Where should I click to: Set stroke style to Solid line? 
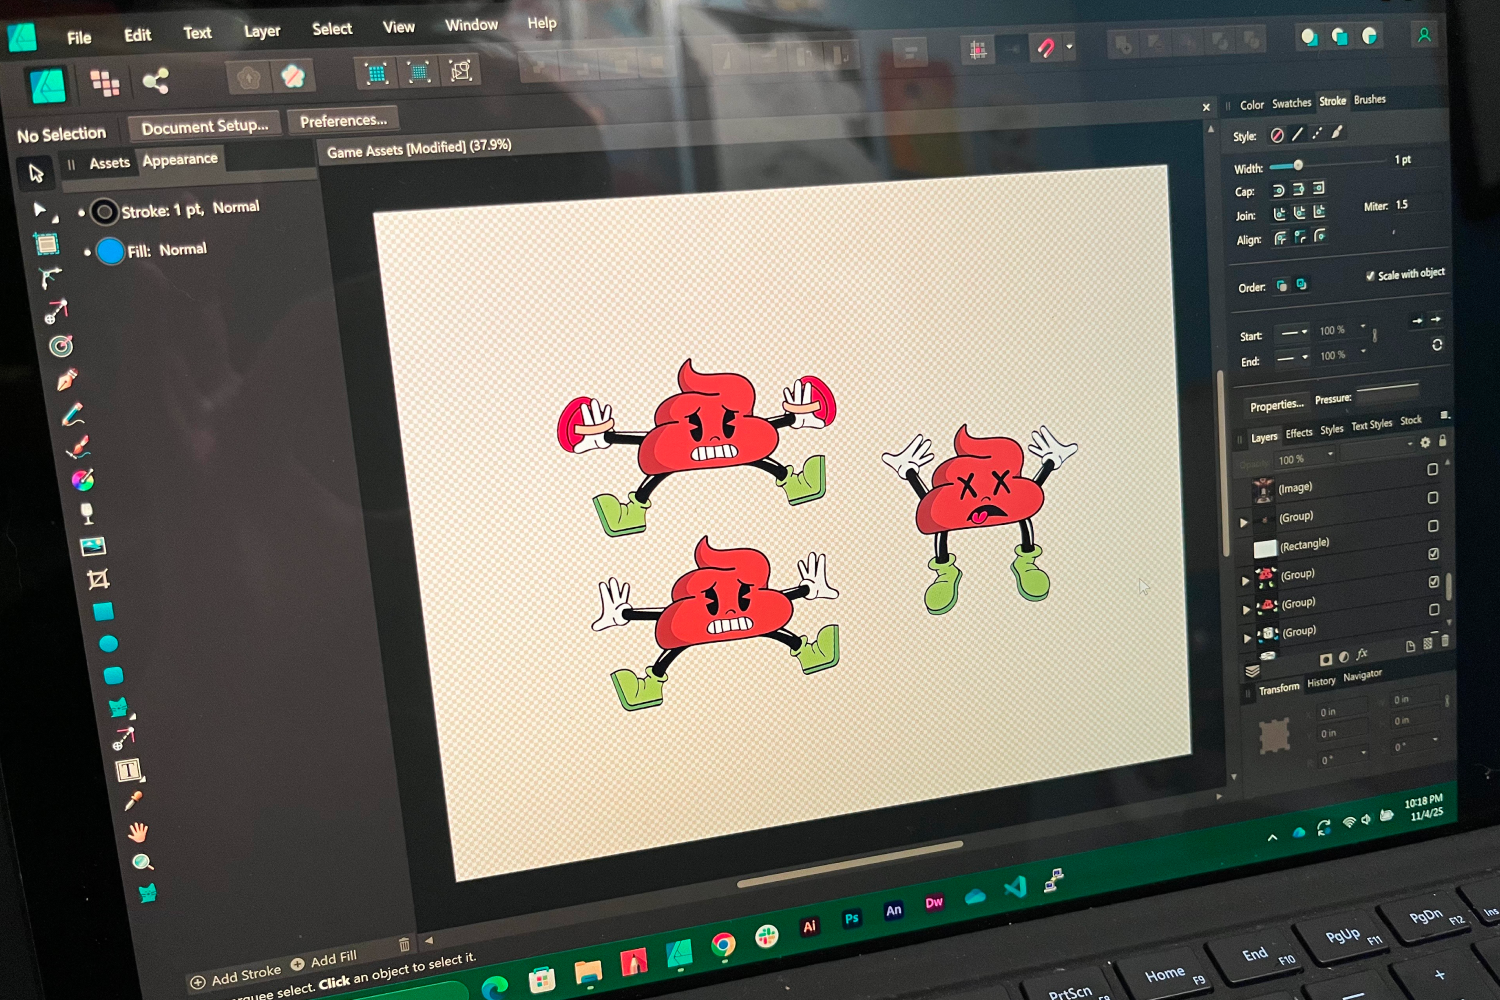click(x=1297, y=134)
